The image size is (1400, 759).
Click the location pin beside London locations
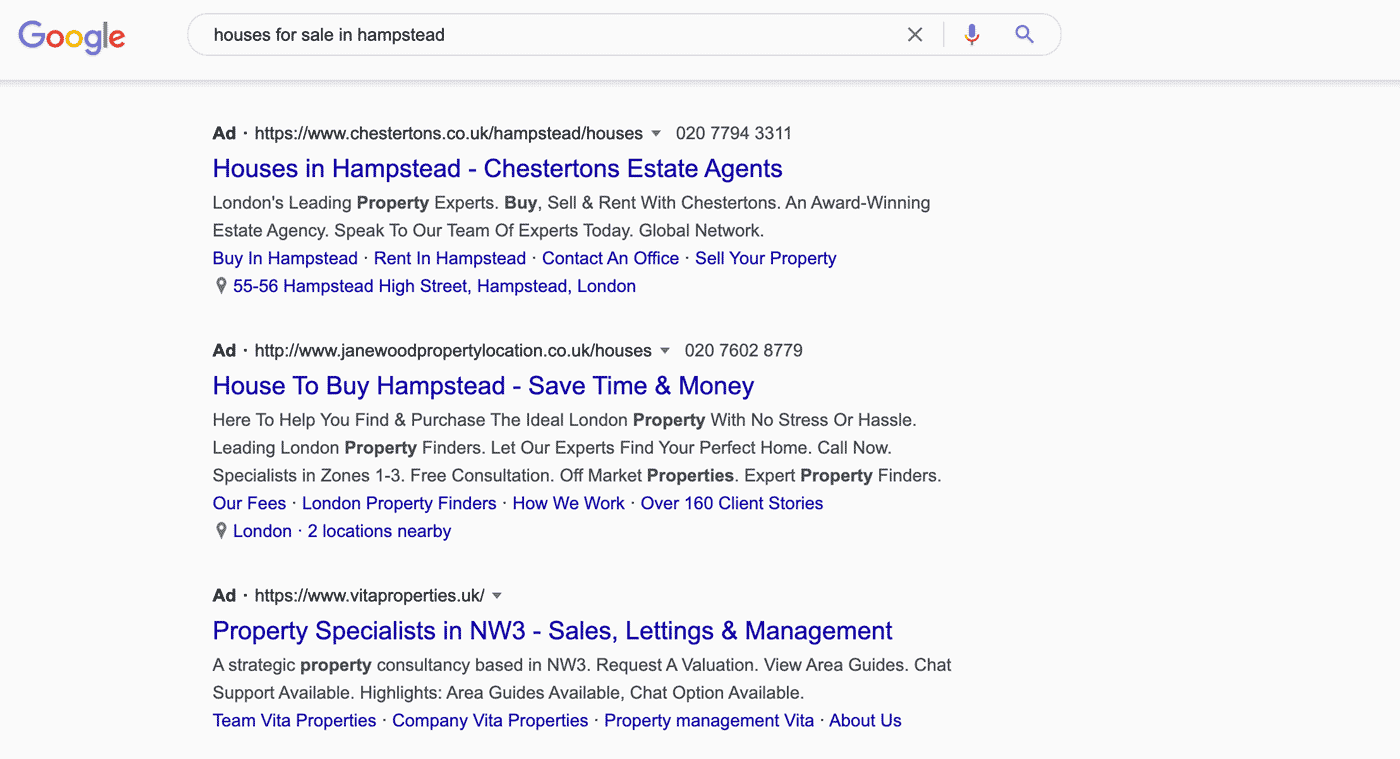(x=220, y=530)
